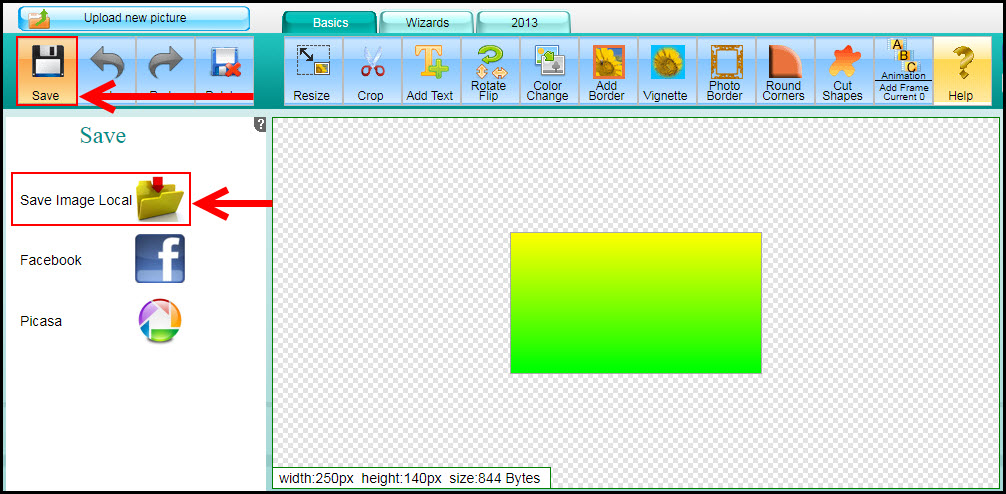Image resolution: width=1006 pixels, height=494 pixels.
Task: Click the green gradient image on canvas
Action: tap(636, 303)
